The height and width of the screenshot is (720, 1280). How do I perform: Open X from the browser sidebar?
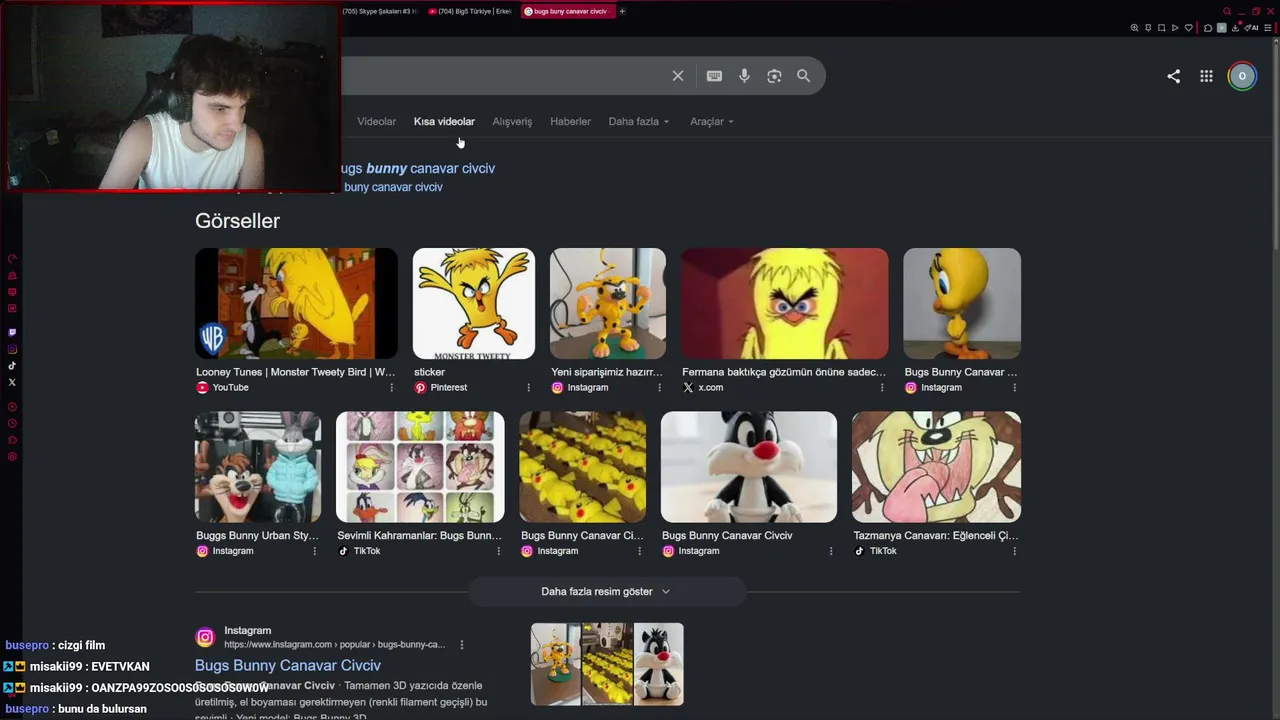pyautogui.click(x=12, y=382)
